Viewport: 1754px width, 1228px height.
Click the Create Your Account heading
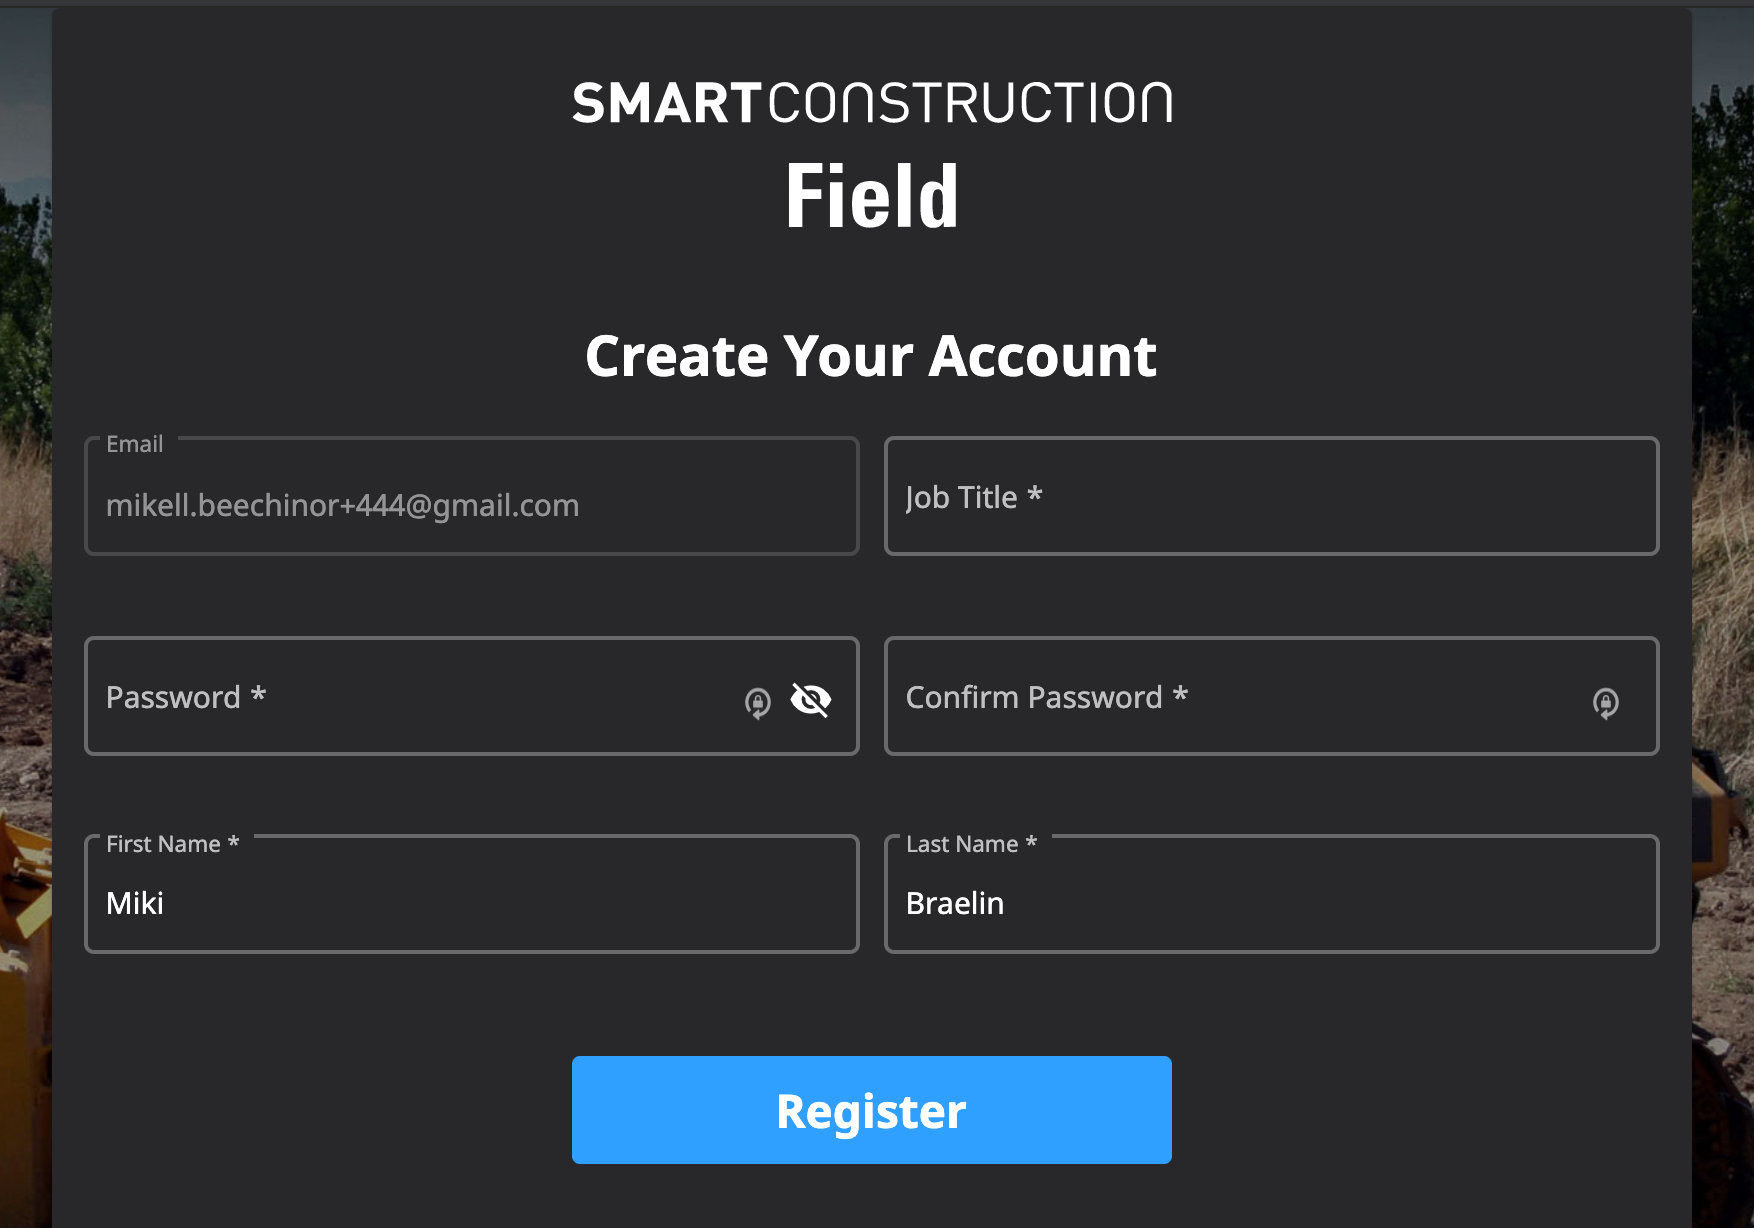tap(871, 356)
